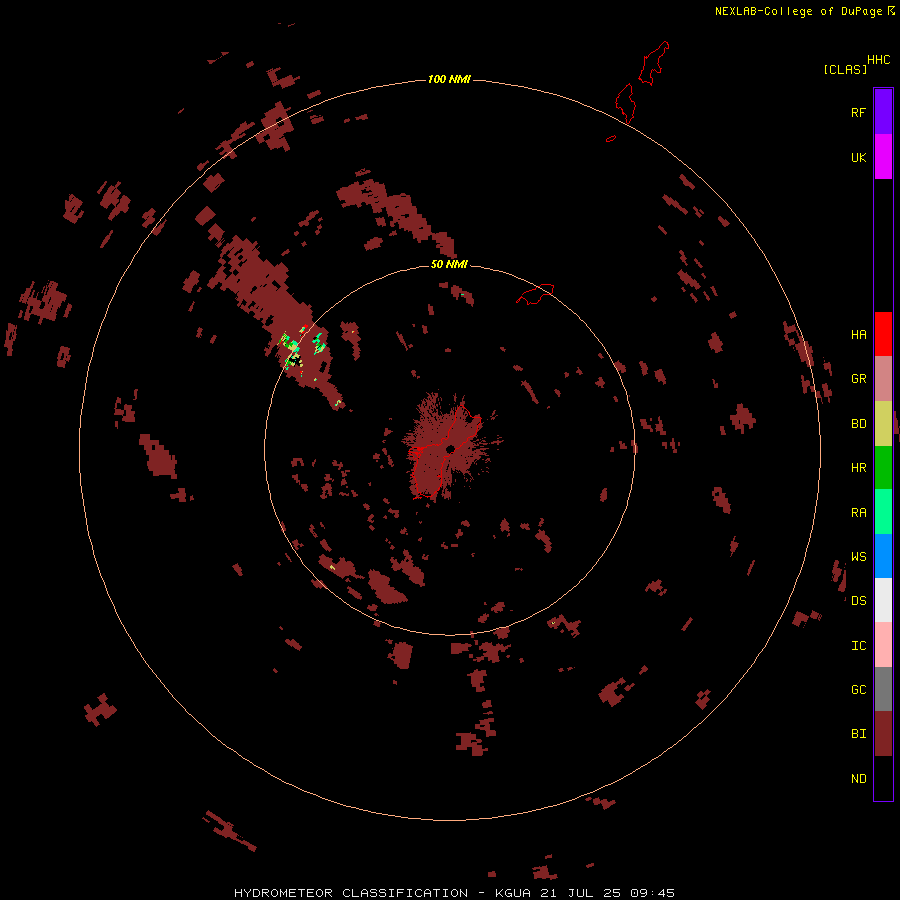The width and height of the screenshot is (900, 900).
Task: Click the HHC product code text
Action: [878, 60]
